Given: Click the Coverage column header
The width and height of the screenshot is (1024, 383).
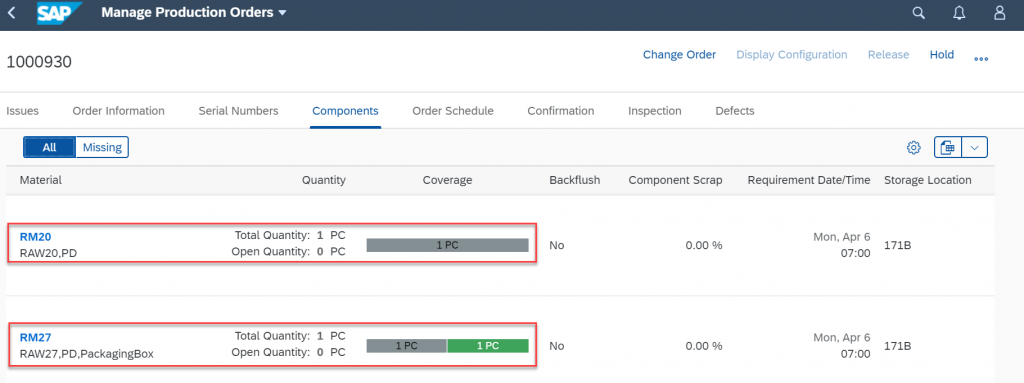Looking at the screenshot, I should point(447,180).
